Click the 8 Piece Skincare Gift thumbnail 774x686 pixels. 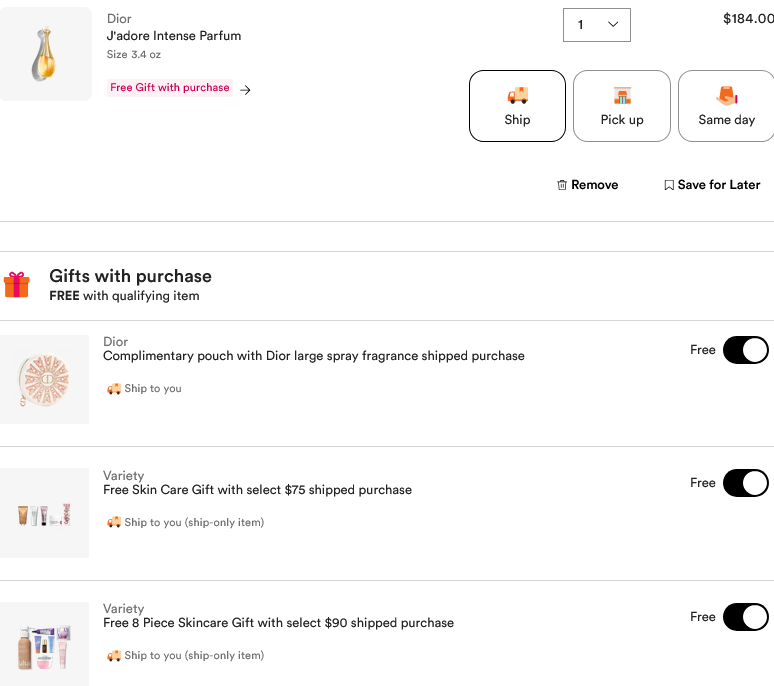tap(44, 644)
